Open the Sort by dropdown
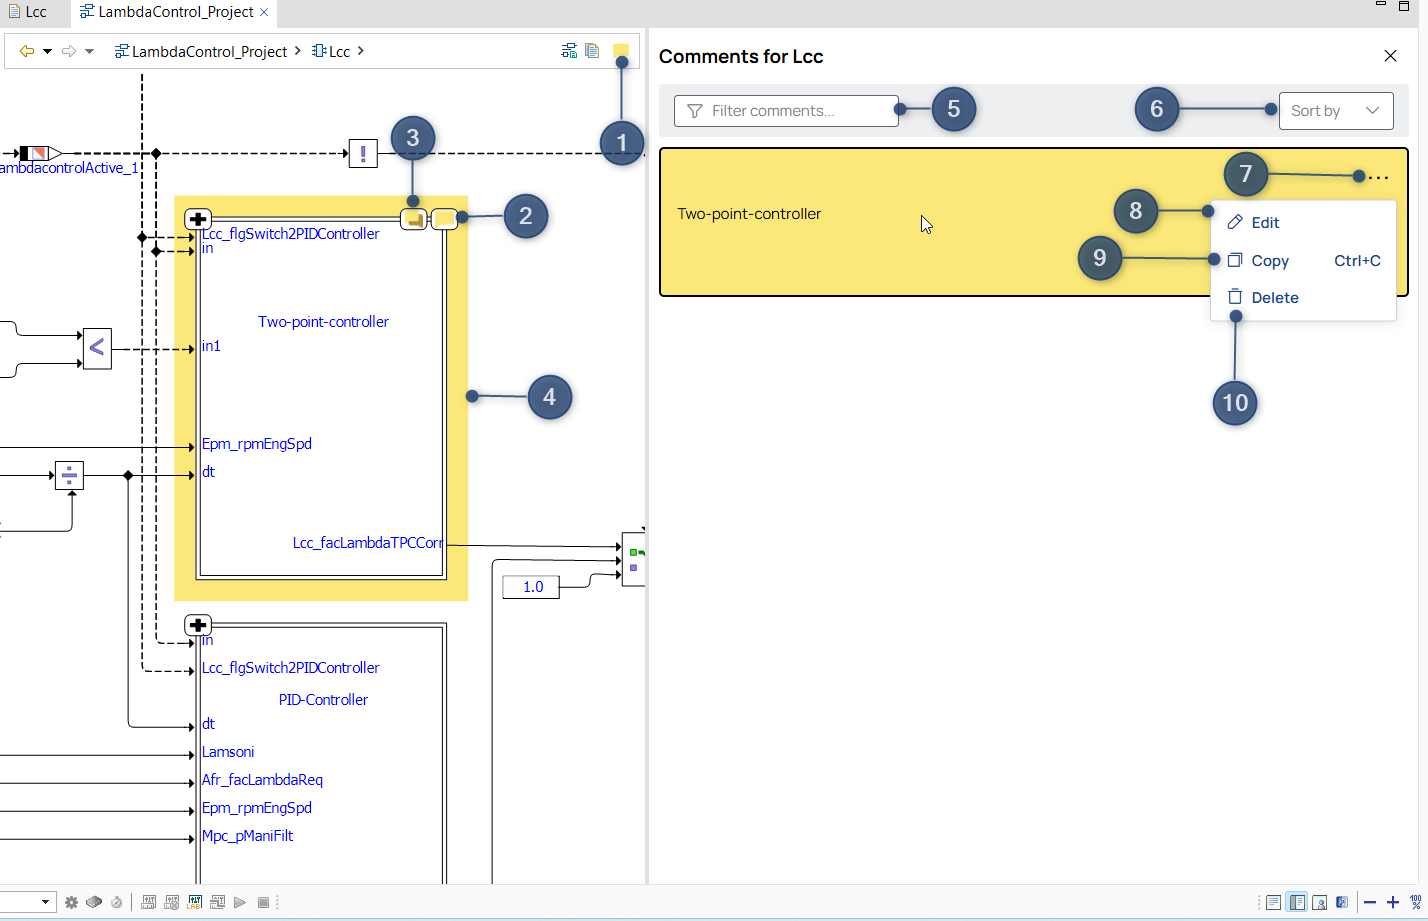 tap(1335, 111)
